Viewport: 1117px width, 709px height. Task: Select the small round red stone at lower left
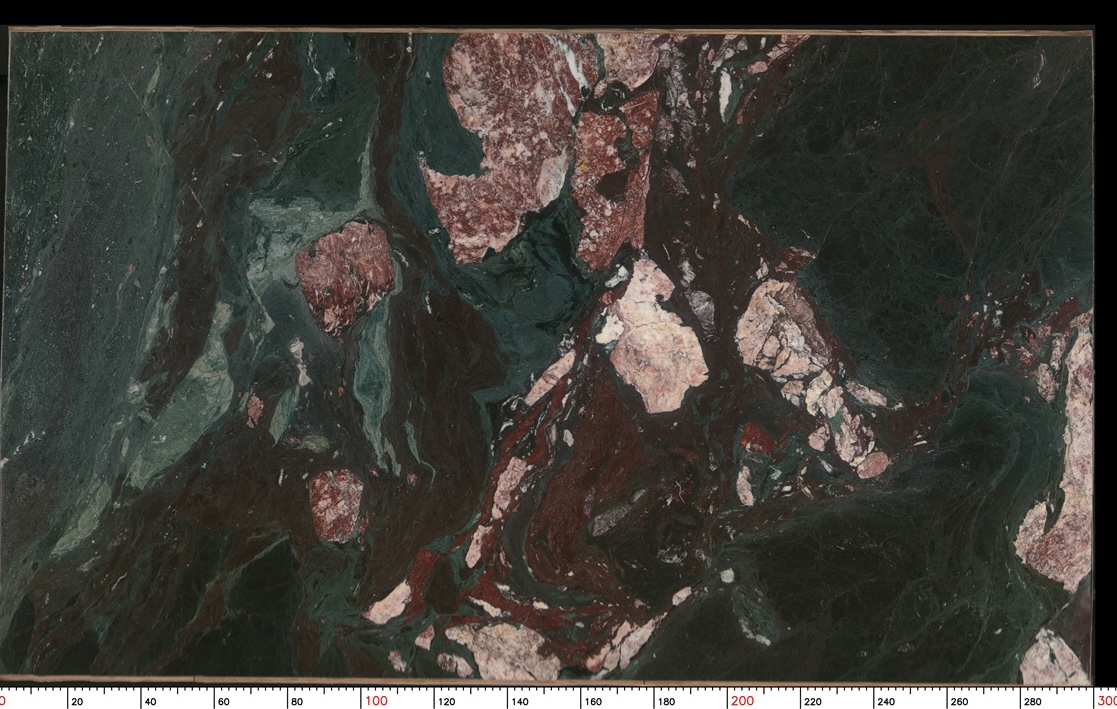(x=336, y=503)
